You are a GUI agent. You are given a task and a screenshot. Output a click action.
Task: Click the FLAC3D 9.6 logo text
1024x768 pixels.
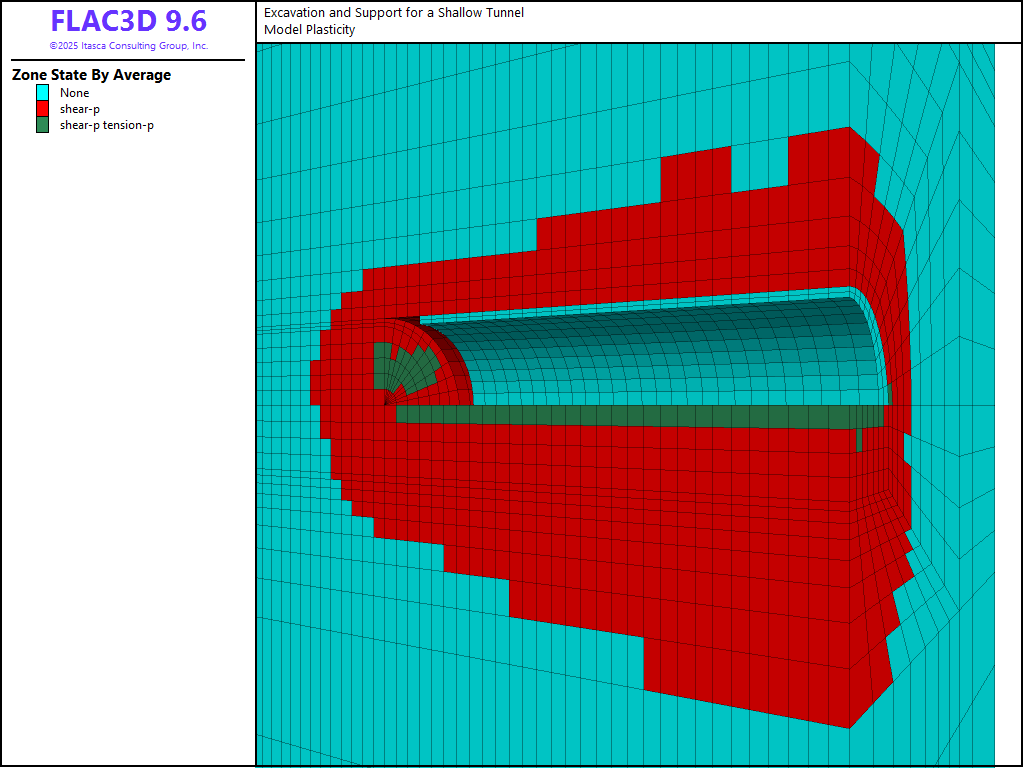(128, 21)
